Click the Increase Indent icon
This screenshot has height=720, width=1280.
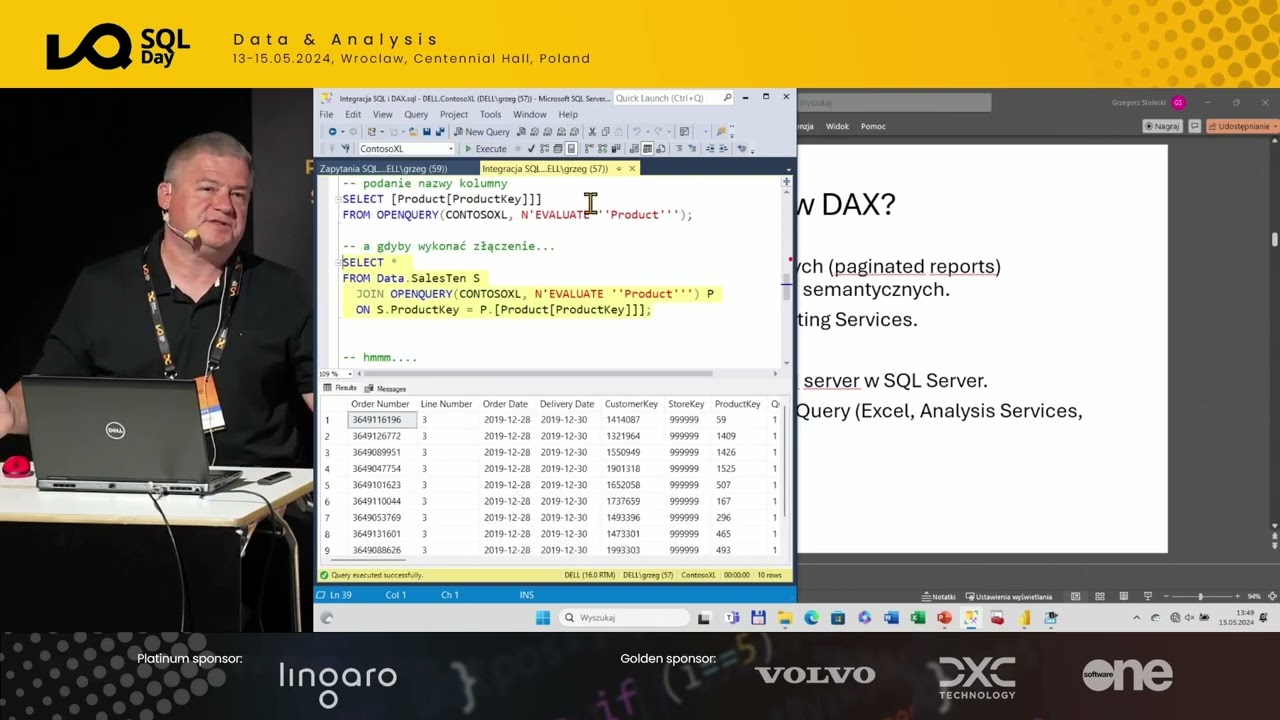click(723, 149)
